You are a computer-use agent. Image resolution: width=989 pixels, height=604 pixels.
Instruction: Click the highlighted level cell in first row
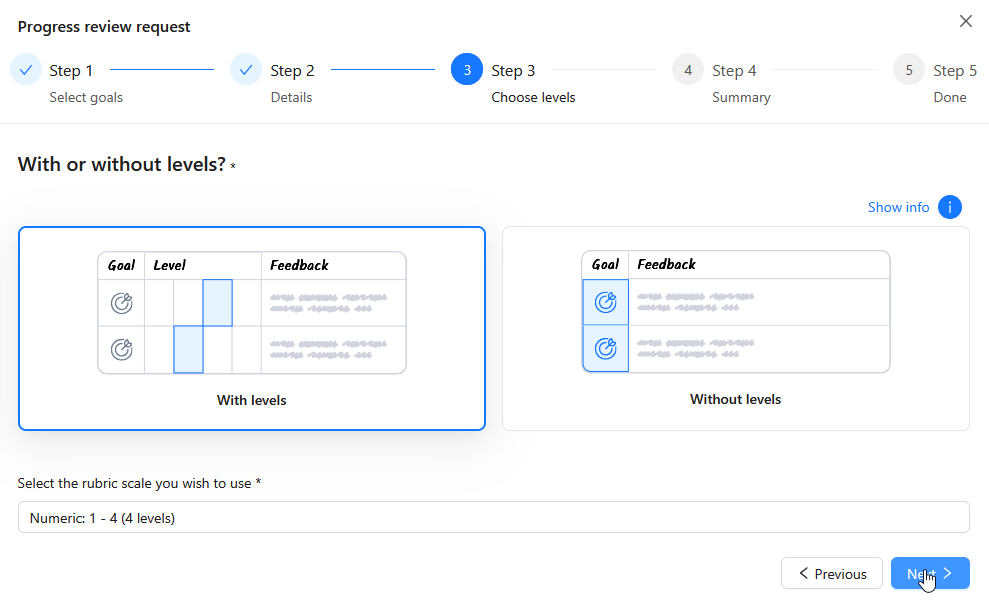[217, 303]
